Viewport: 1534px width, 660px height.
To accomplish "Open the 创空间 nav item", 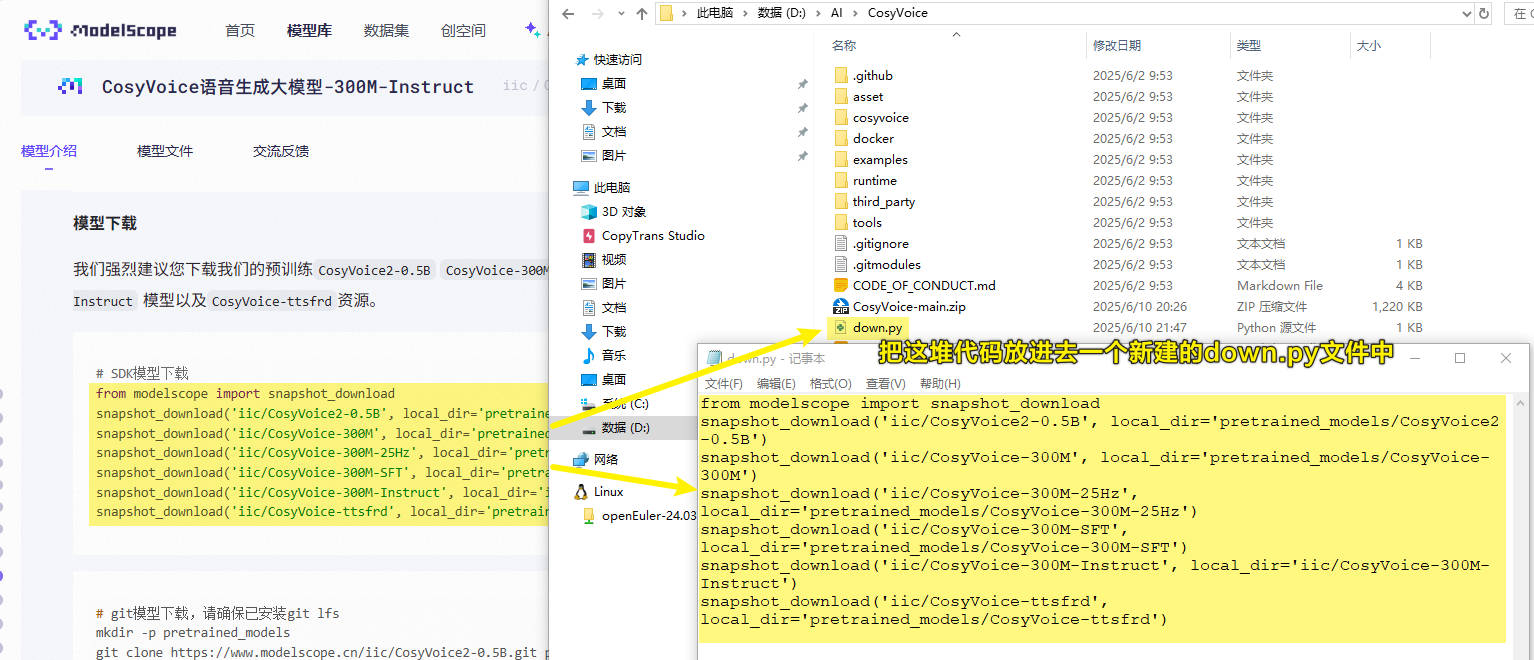I will pyautogui.click(x=463, y=31).
